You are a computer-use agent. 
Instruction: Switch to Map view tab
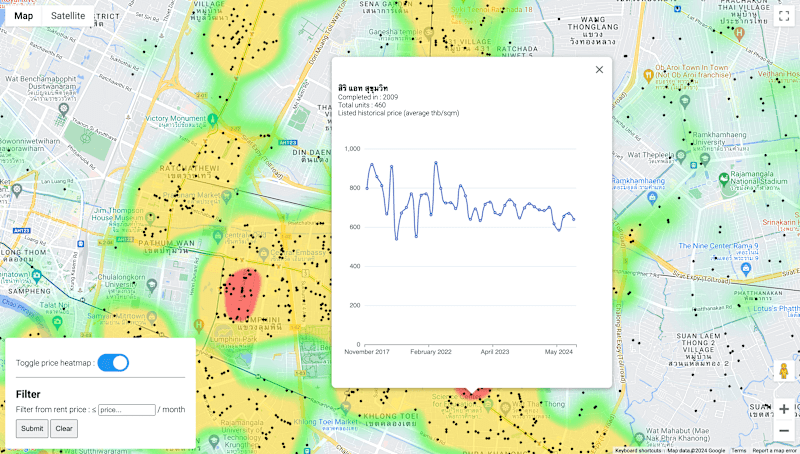pyautogui.click(x=23, y=16)
